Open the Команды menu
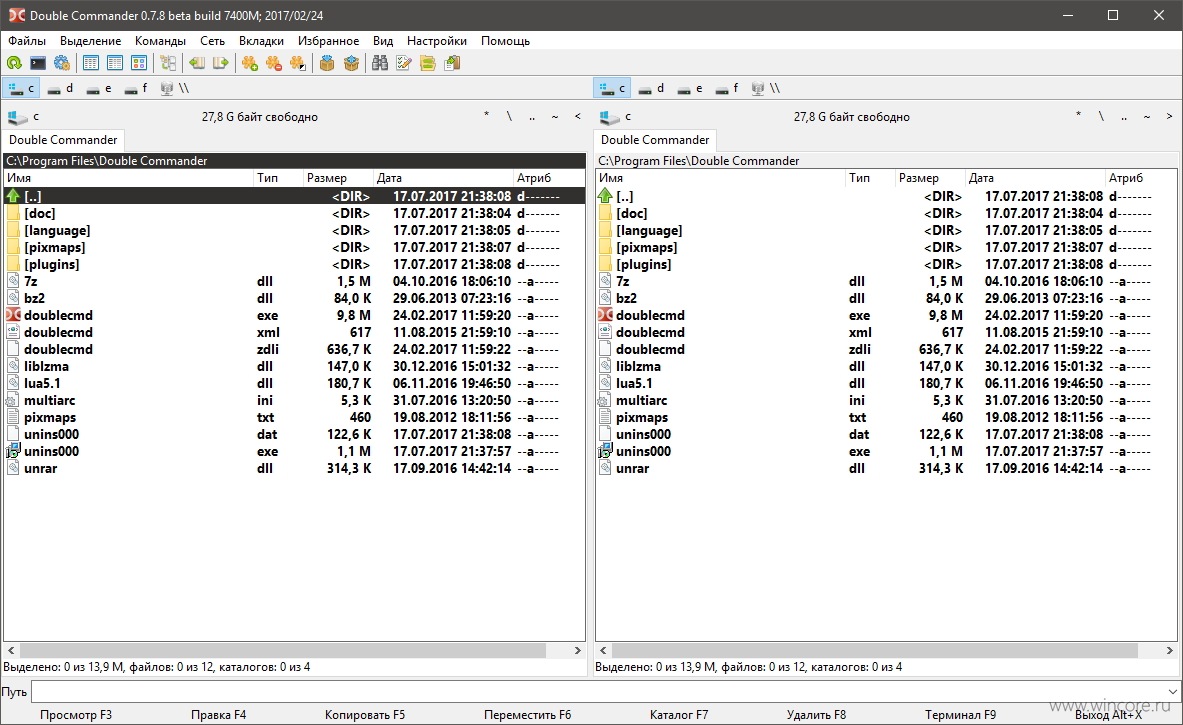Screen dimensions: 1183x725 [160, 41]
